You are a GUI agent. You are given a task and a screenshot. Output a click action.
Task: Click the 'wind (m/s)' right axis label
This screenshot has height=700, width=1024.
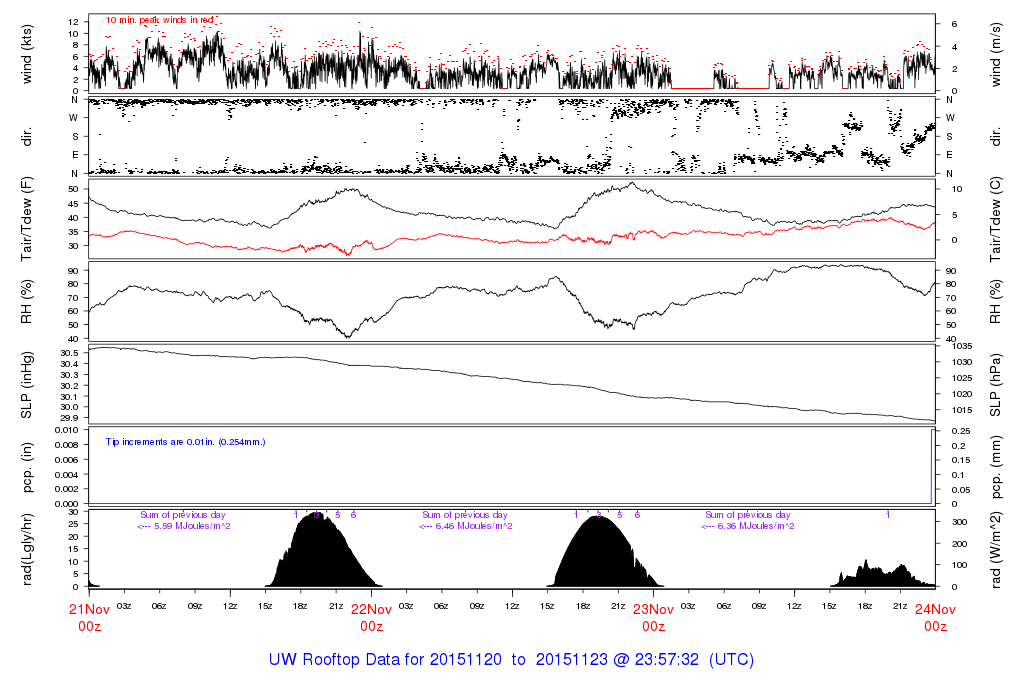pos(997,52)
